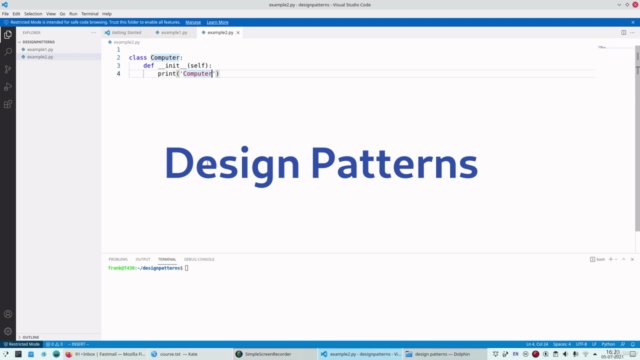Expand the OUTLINE section
This screenshot has height=360, width=640.
[x=31, y=337]
